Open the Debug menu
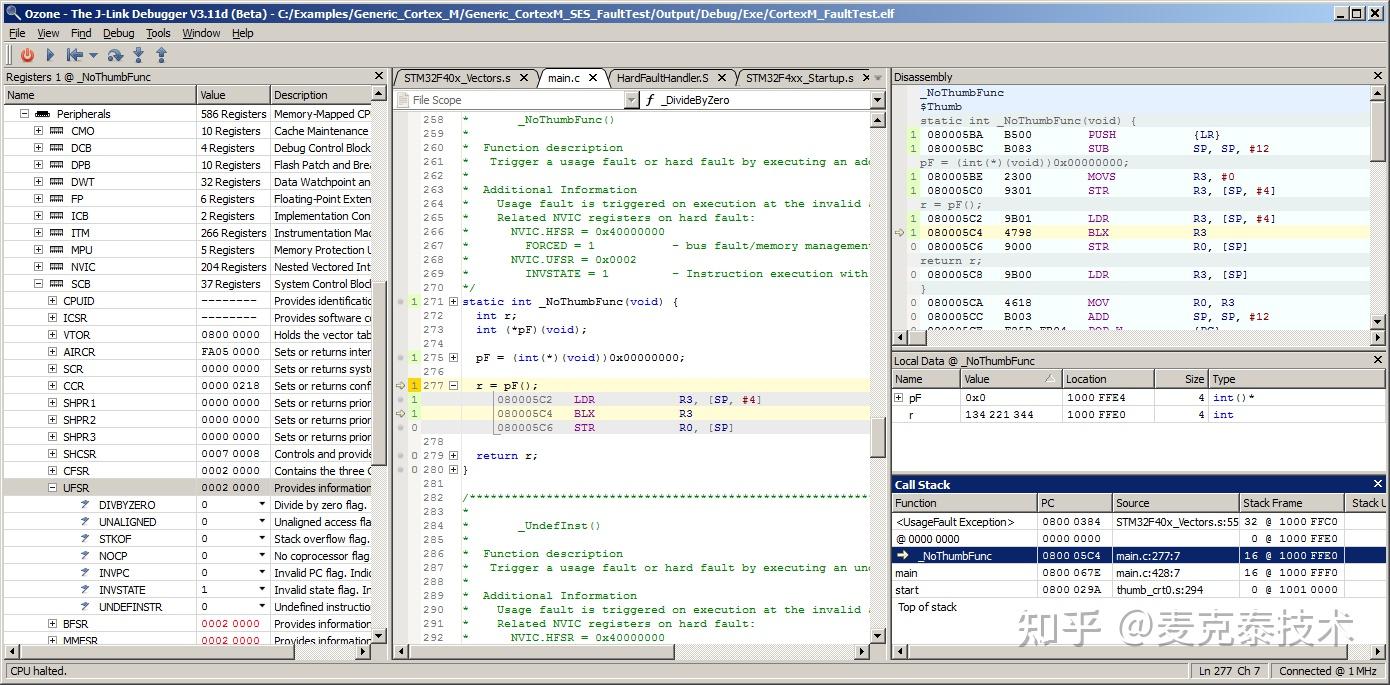Viewport: 1390px width, 685px height. [118, 33]
